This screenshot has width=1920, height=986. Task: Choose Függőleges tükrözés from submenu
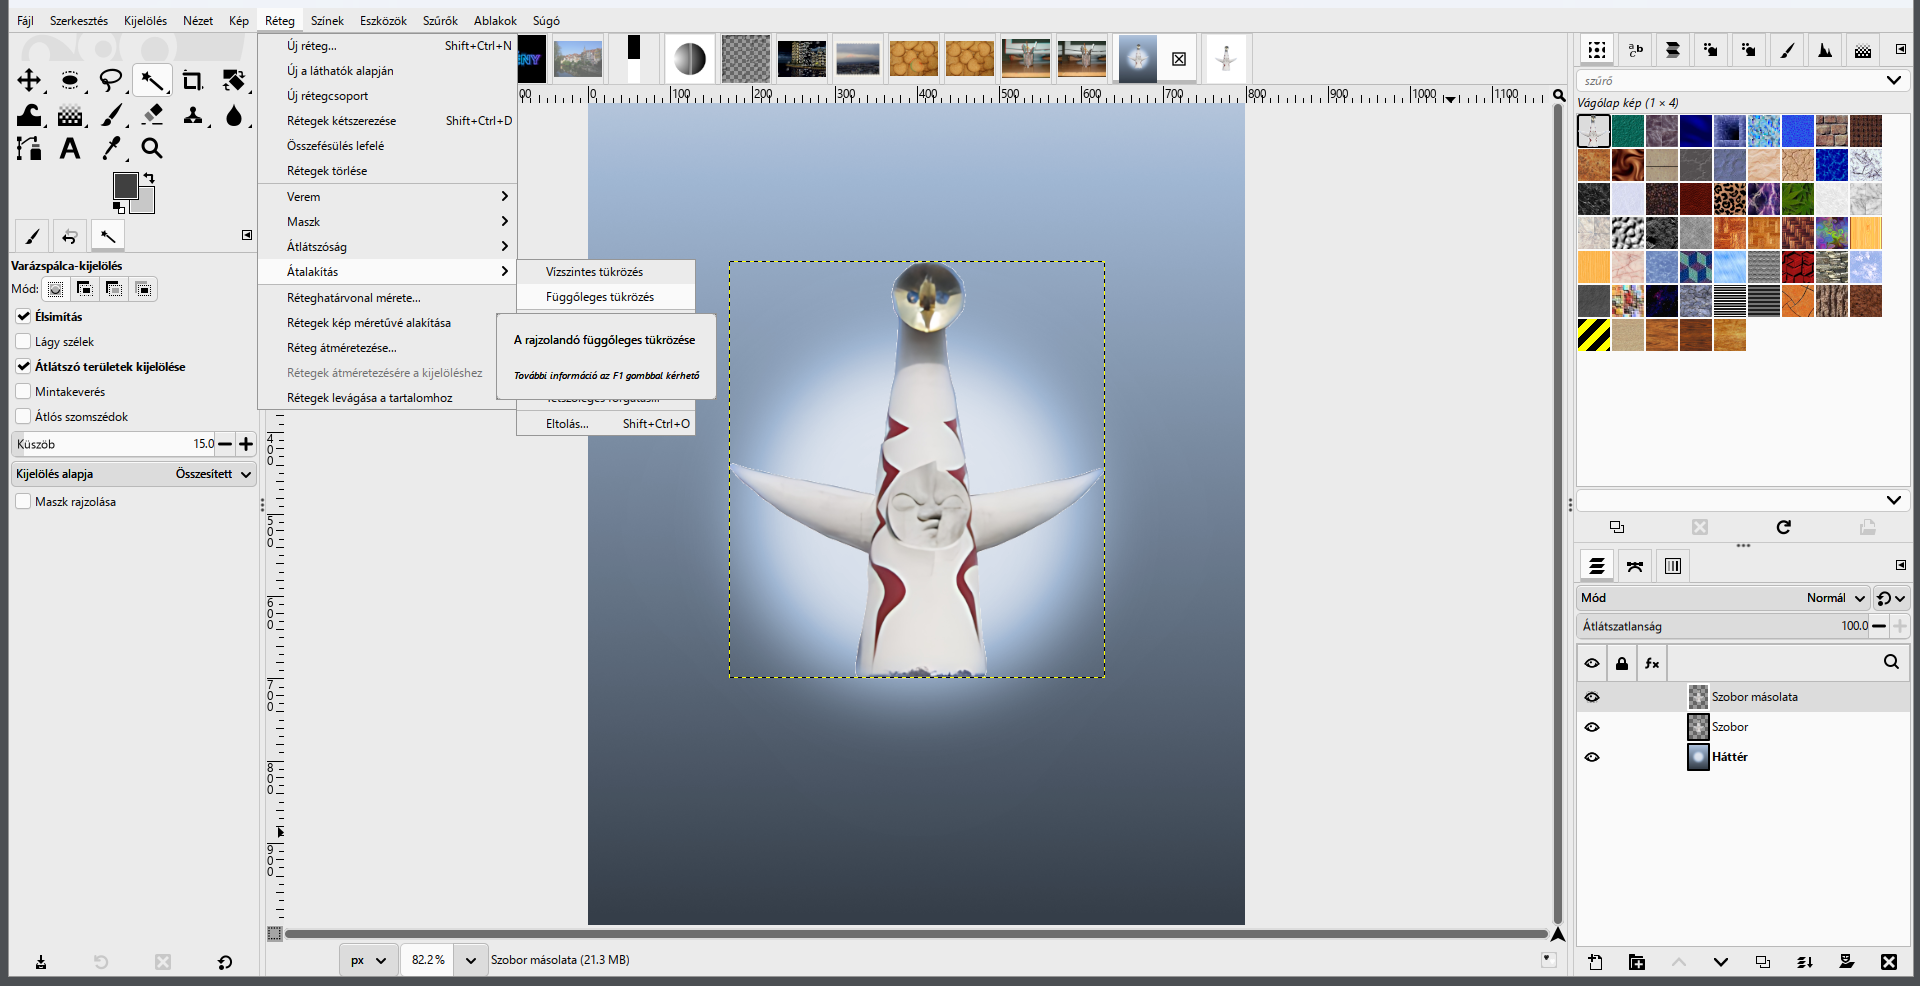point(600,297)
